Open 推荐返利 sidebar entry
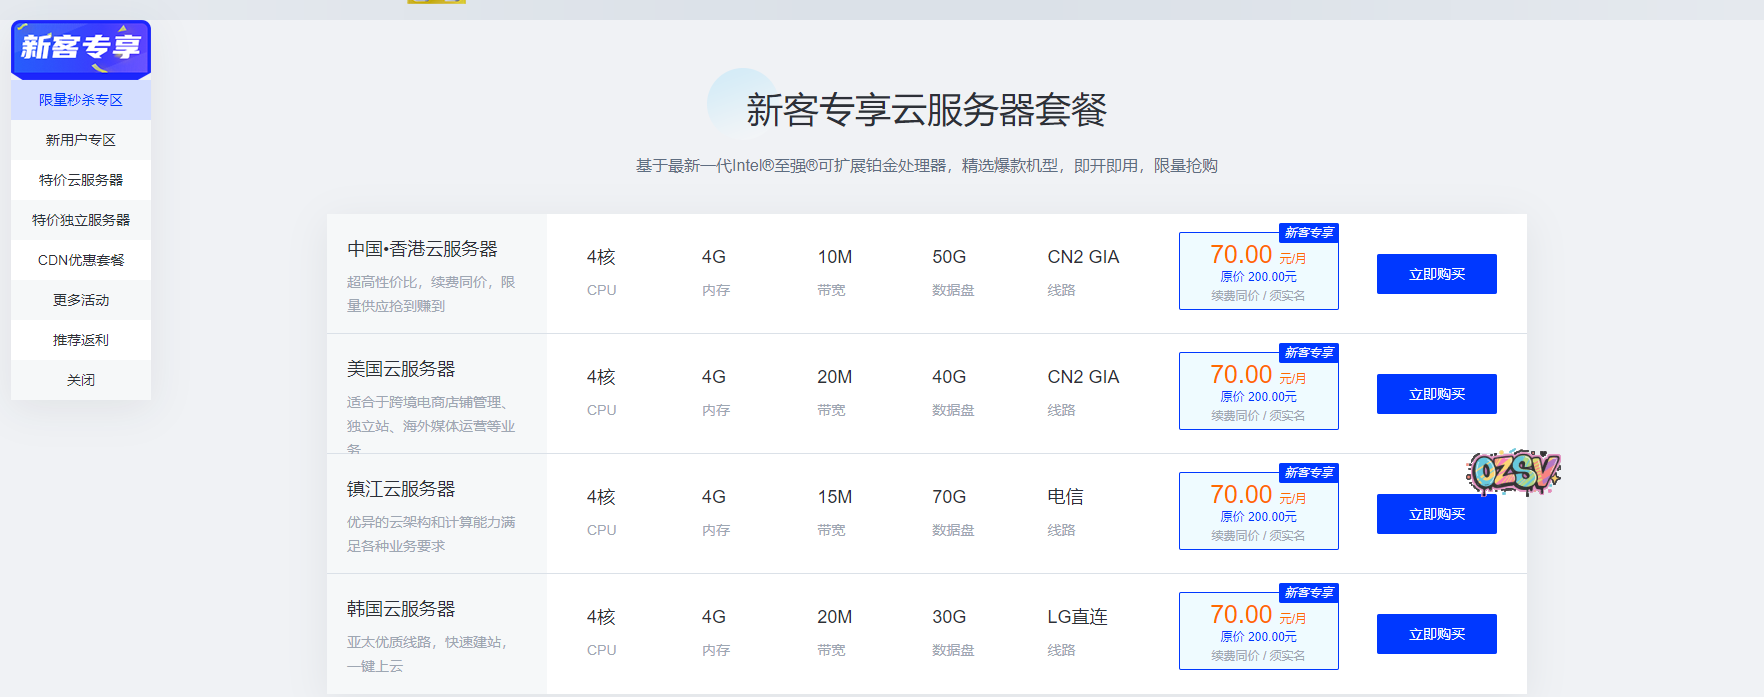The height and width of the screenshot is (697, 1764). 81,340
